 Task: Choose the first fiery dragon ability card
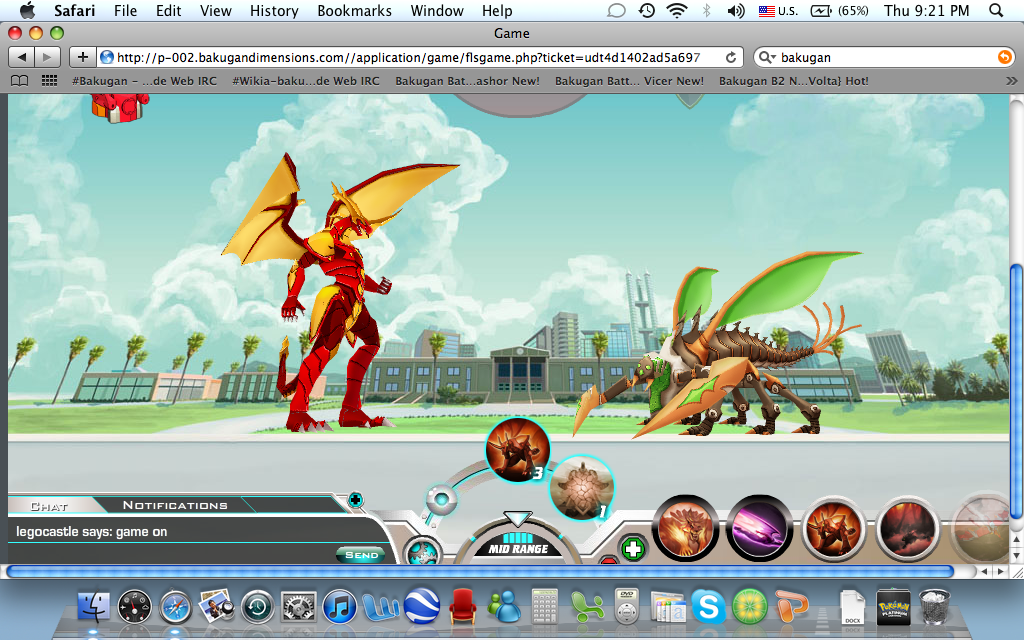[686, 529]
